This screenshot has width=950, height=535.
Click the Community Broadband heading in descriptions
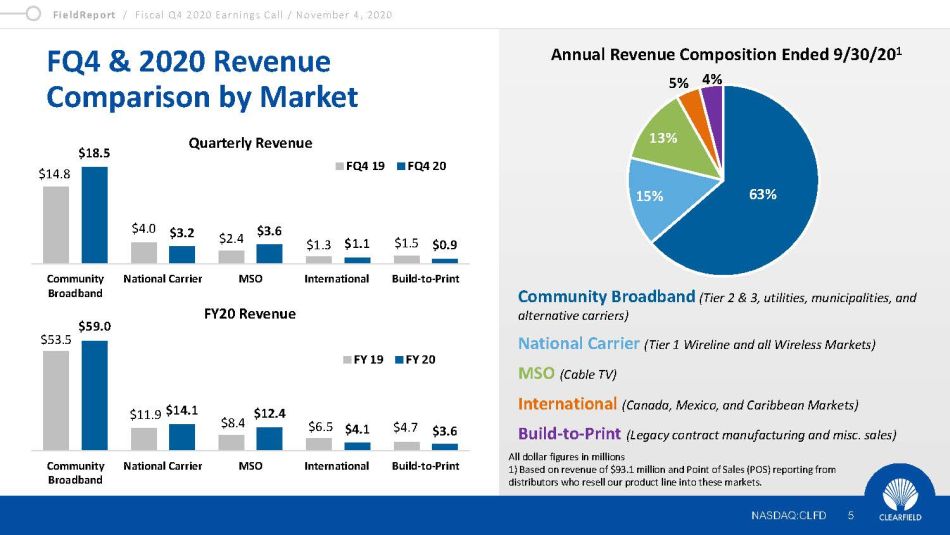point(606,297)
